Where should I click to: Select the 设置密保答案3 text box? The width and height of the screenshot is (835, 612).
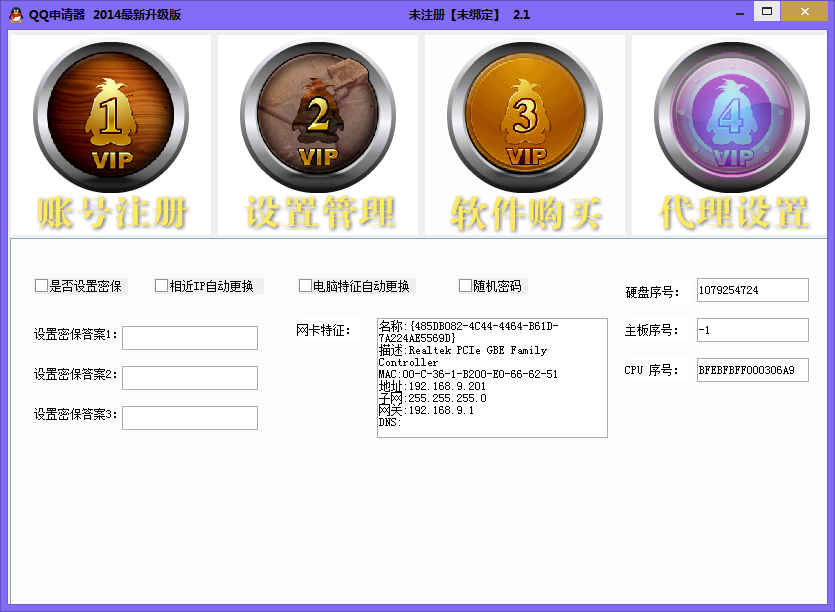coord(189,417)
